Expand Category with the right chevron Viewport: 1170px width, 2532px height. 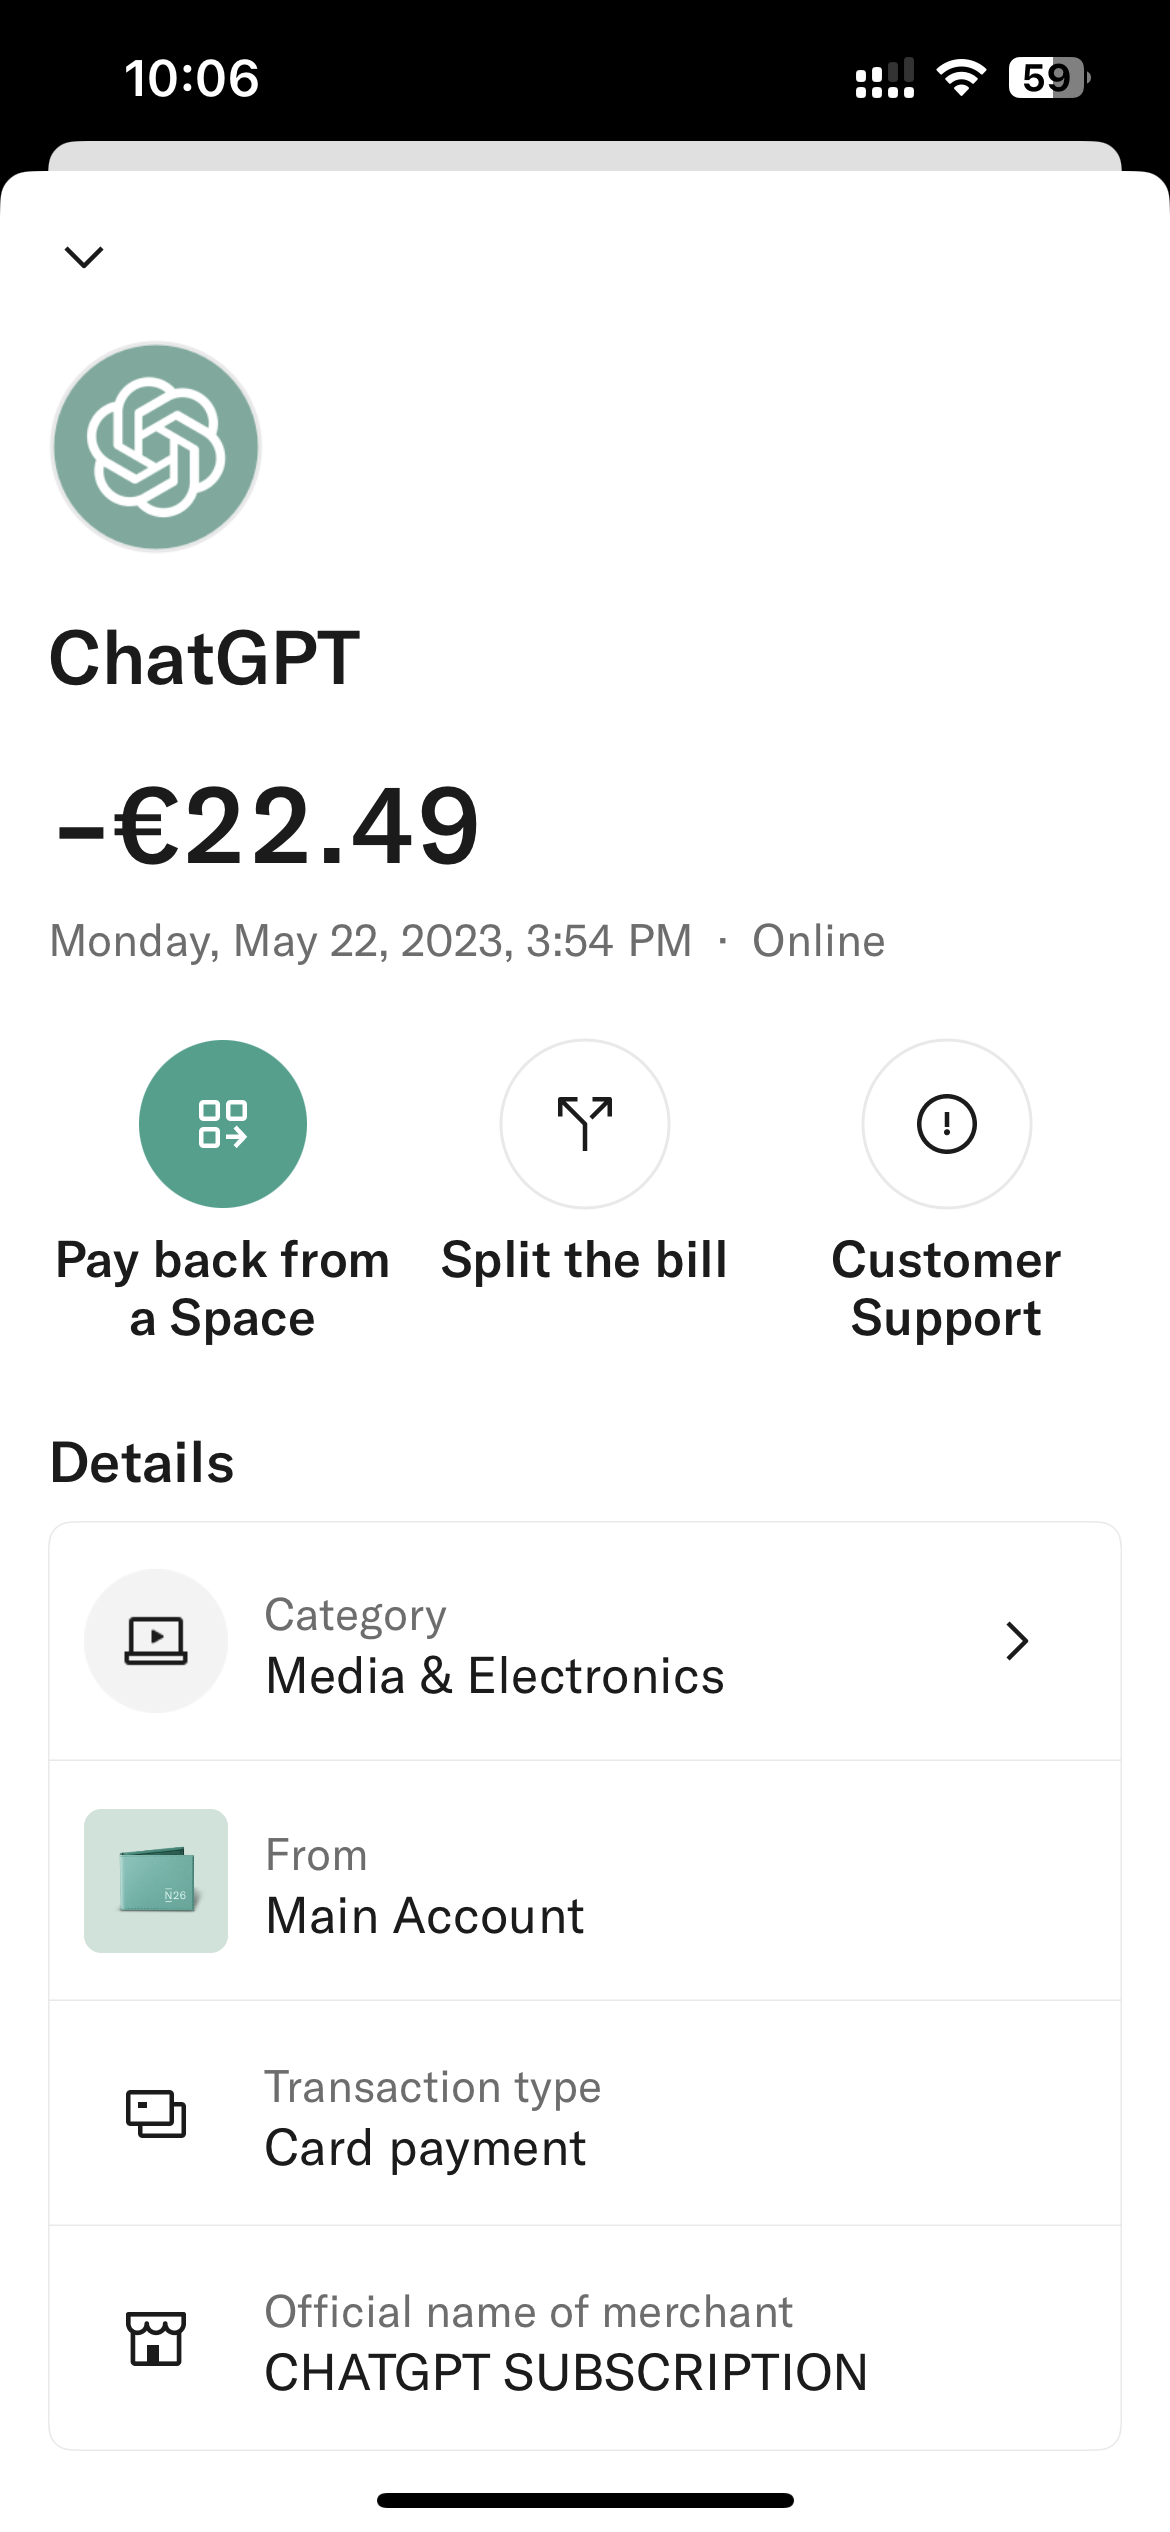(1017, 1641)
